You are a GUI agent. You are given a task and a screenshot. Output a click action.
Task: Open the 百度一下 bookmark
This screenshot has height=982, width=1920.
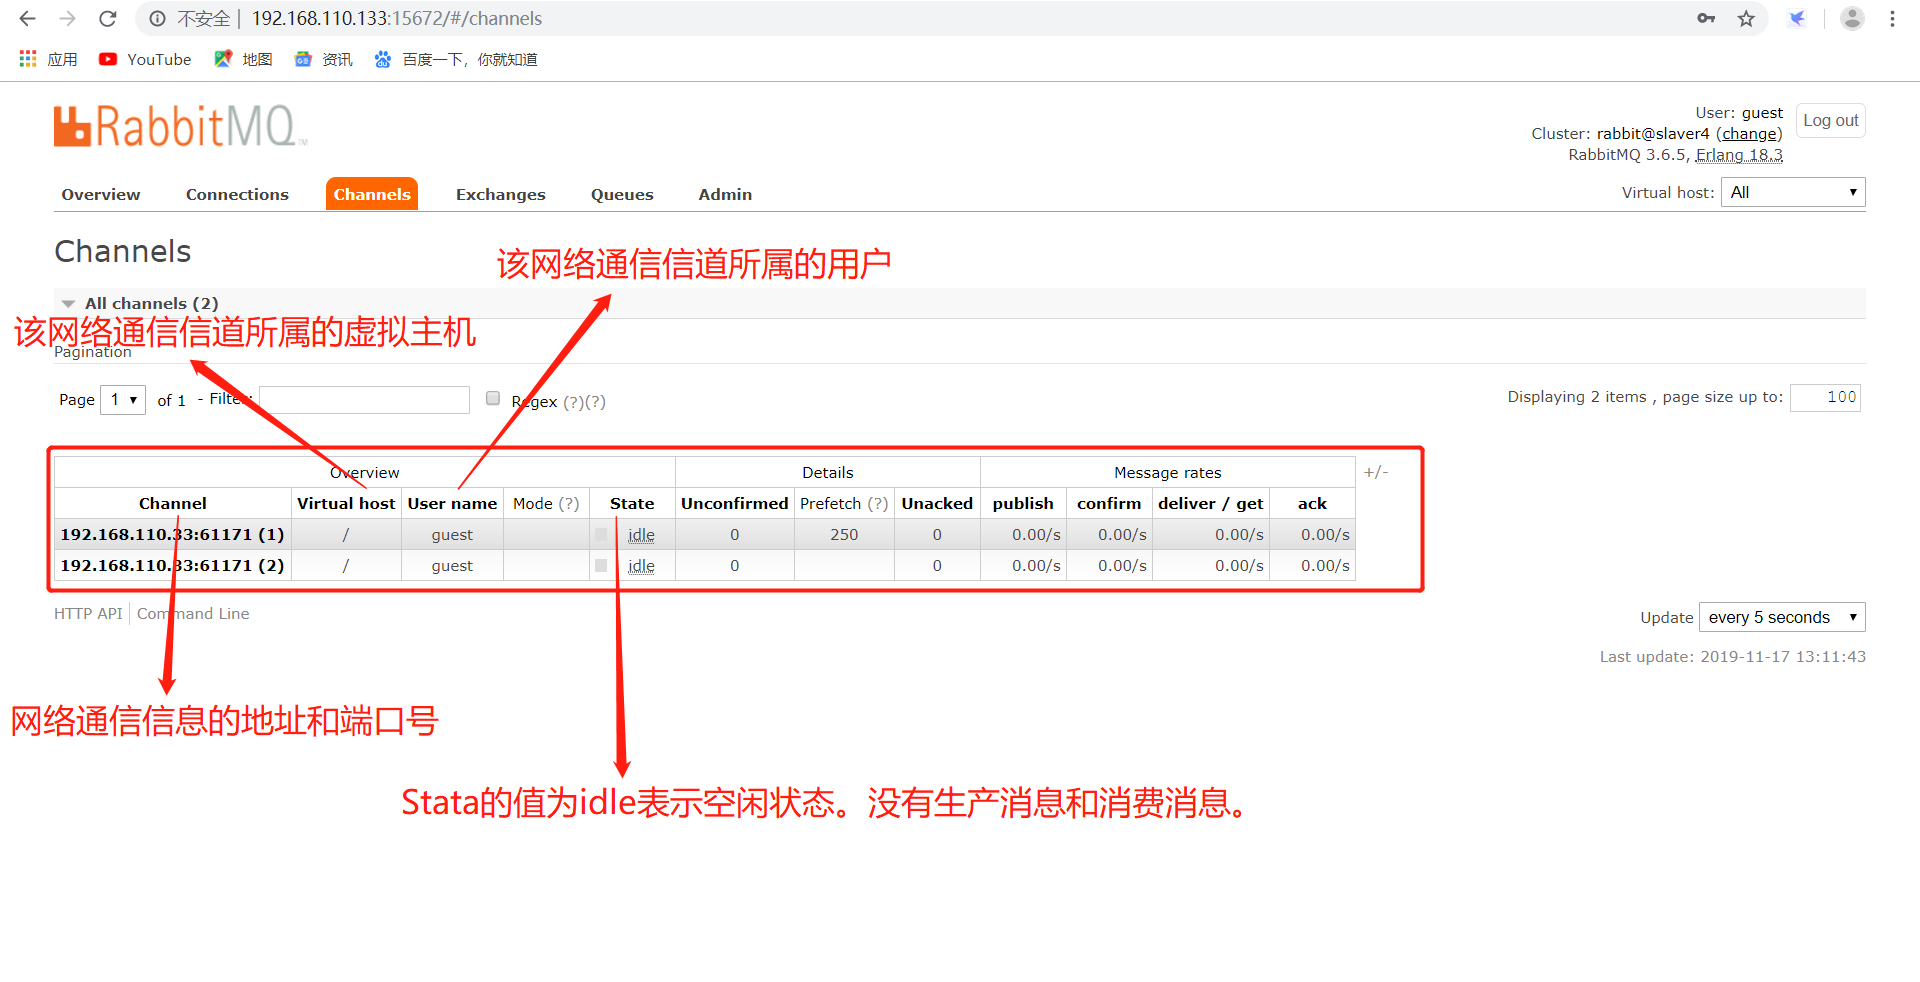pyautogui.click(x=456, y=59)
